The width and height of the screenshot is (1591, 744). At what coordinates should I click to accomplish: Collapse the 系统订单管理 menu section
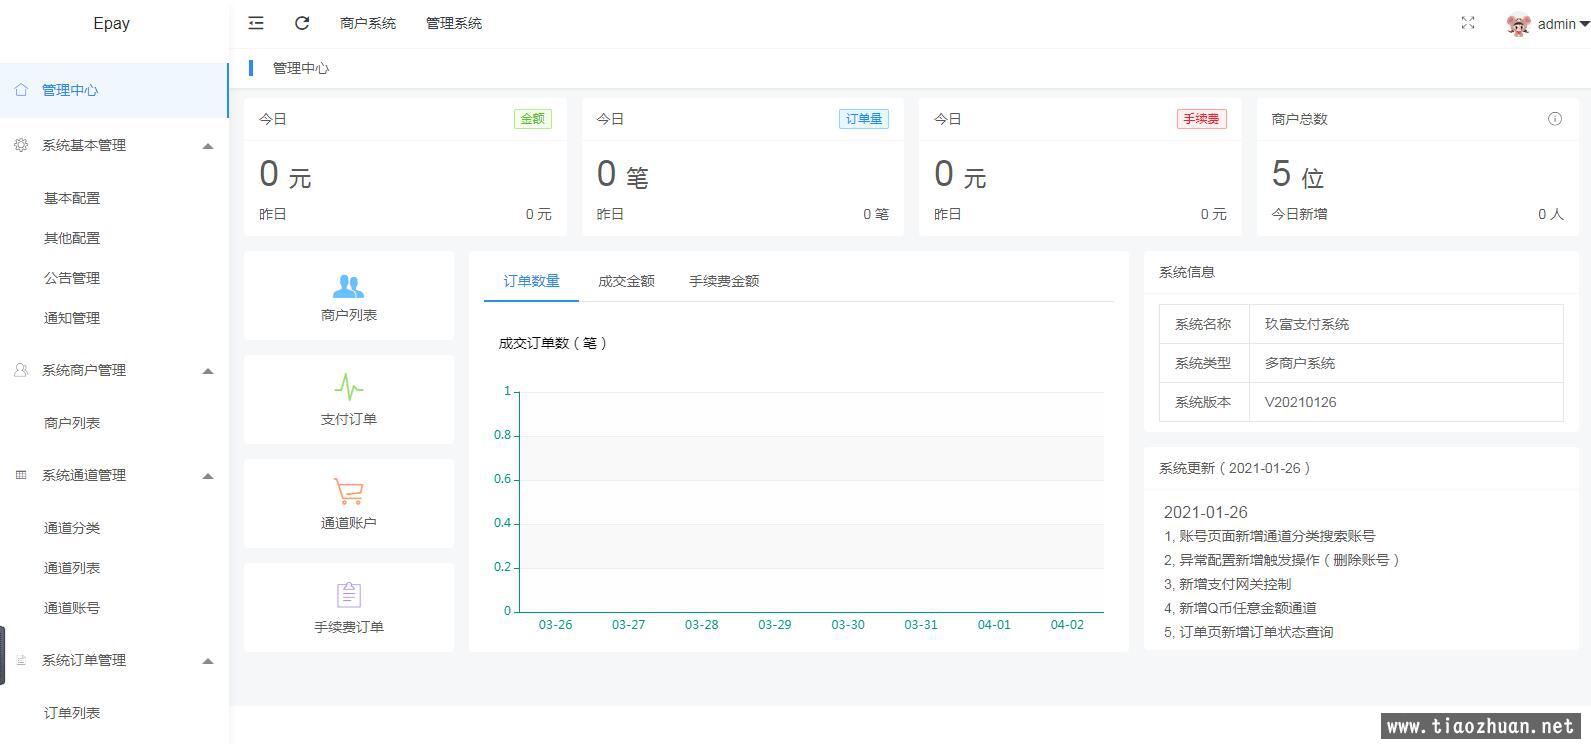[x=208, y=661]
